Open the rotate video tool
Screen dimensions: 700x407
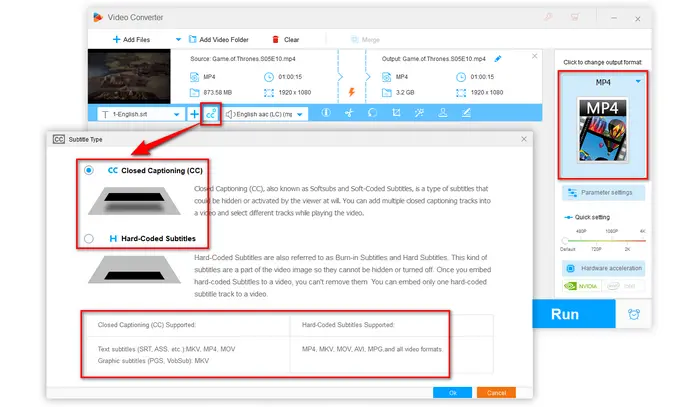(372, 113)
